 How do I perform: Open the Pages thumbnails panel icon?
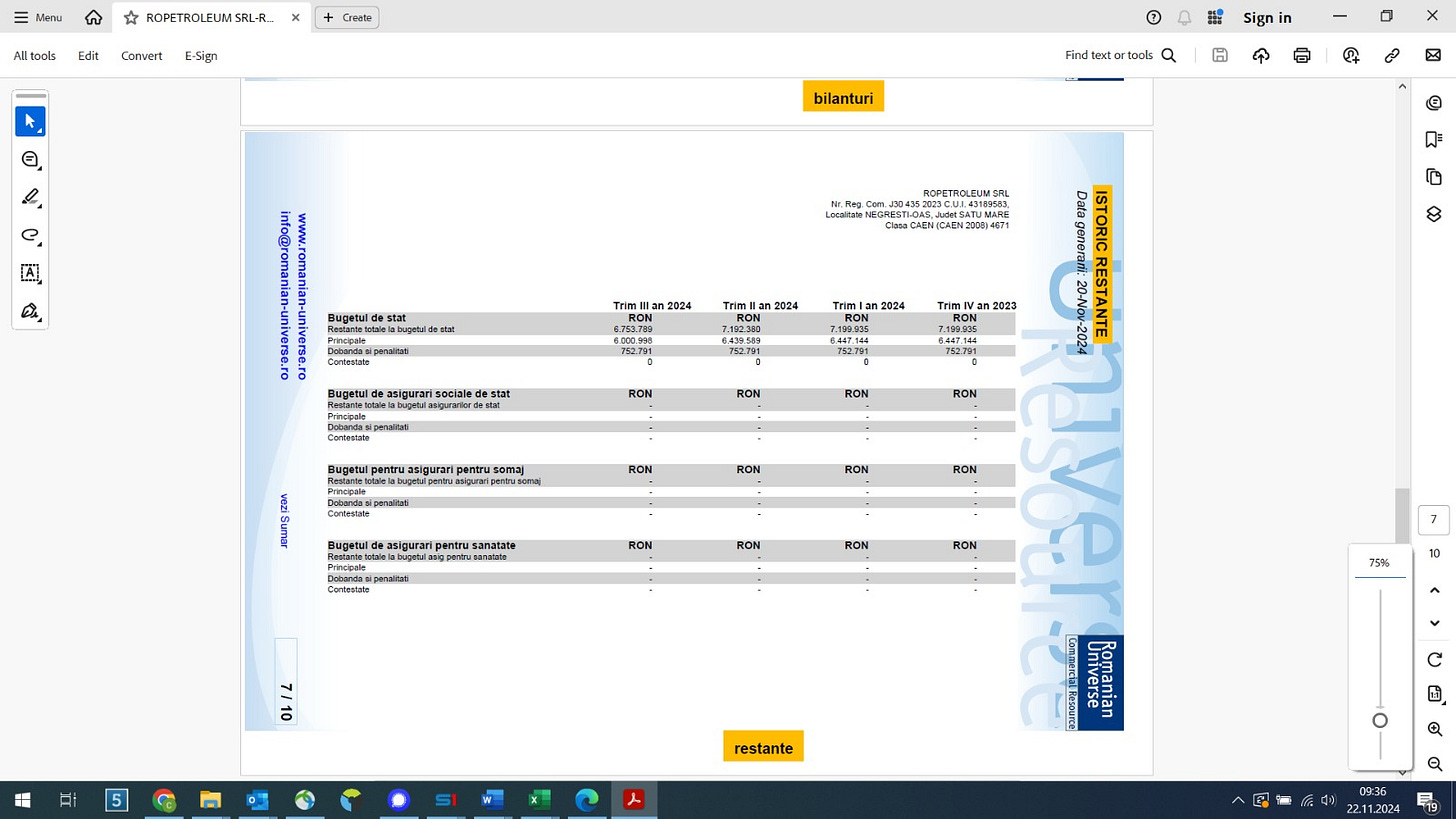tap(1434, 176)
